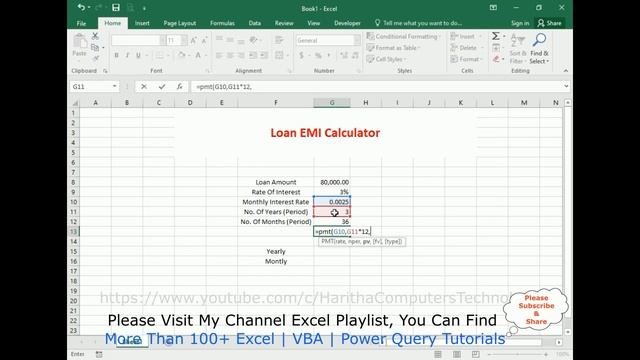
Task: Open Insert Function fx dialog
Action: pos(180,87)
